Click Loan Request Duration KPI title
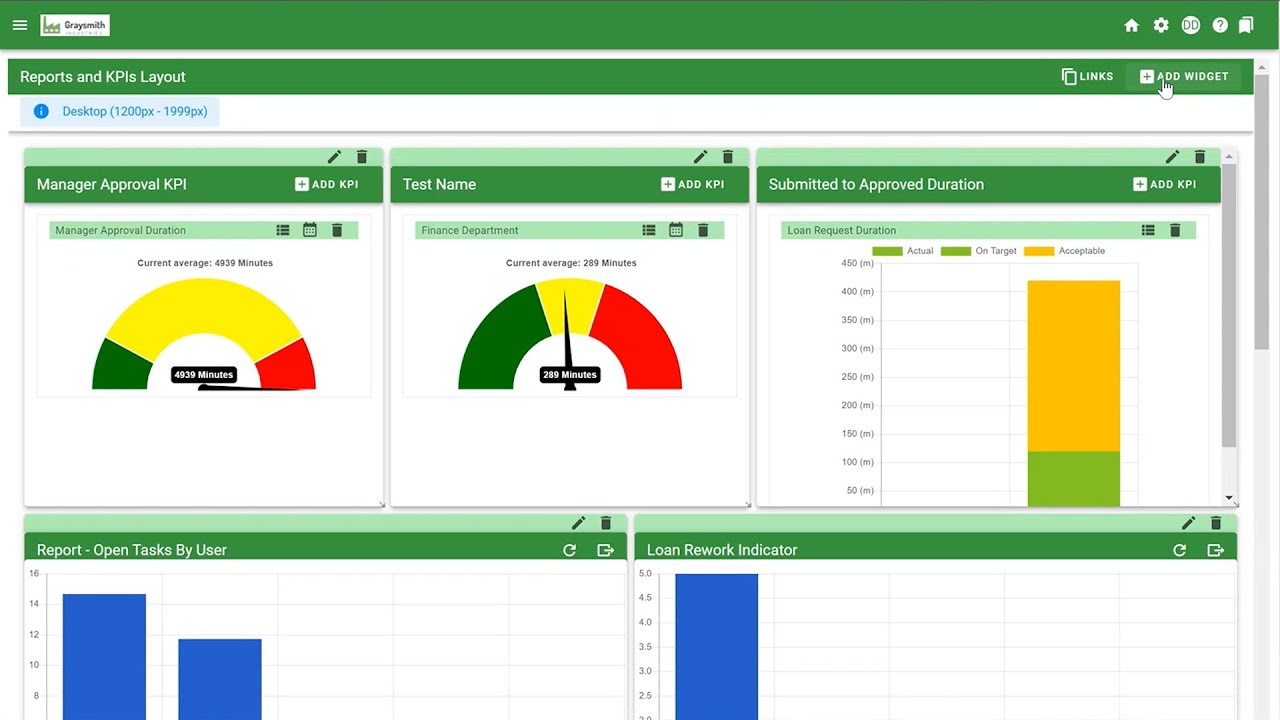The height and width of the screenshot is (720, 1280). click(842, 230)
